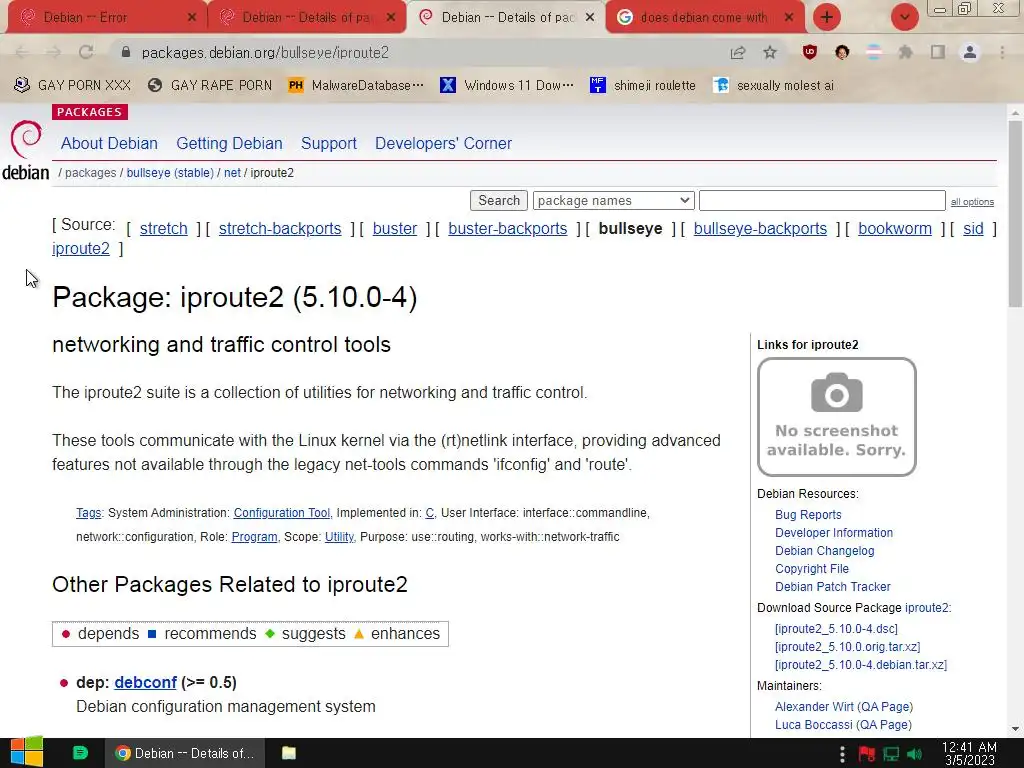The image size is (1024, 768).
Task: Open the Debian Patch Tracker link
Action: click(x=833, y=586)
